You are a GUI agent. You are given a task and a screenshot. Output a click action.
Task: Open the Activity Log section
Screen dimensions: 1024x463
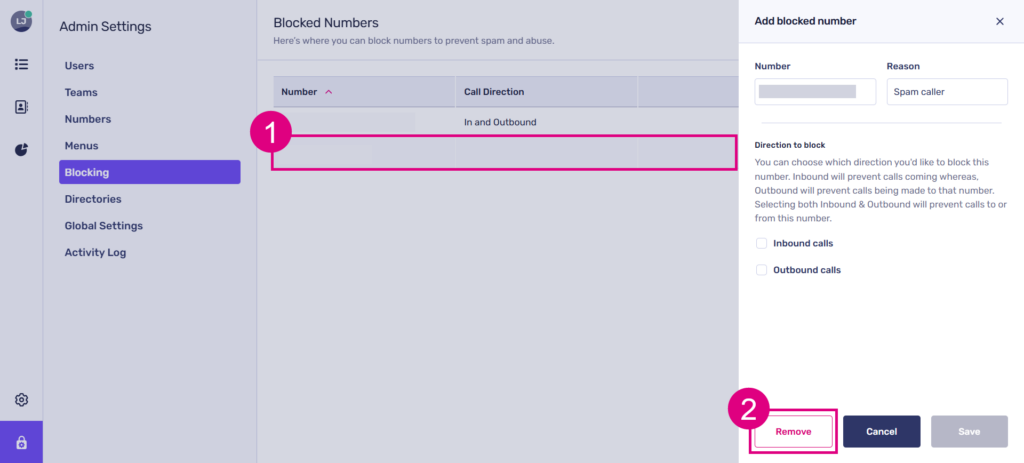tap(95, 253)
